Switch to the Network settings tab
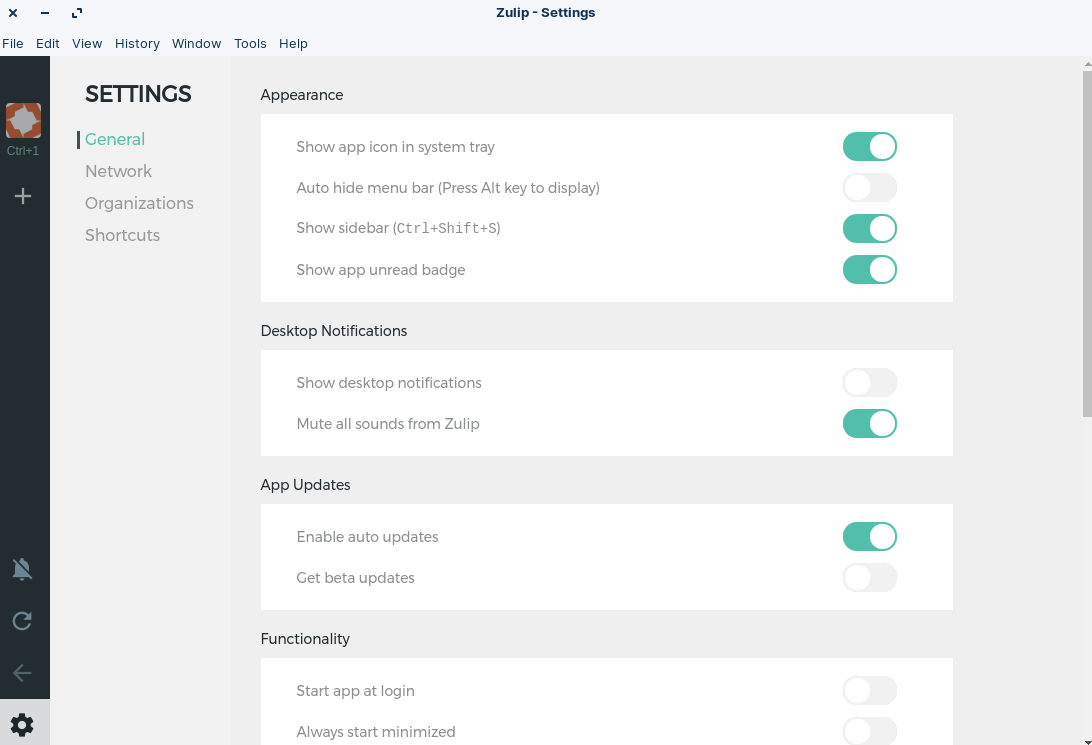1092x745 pixels. click(x=118, y=171)
